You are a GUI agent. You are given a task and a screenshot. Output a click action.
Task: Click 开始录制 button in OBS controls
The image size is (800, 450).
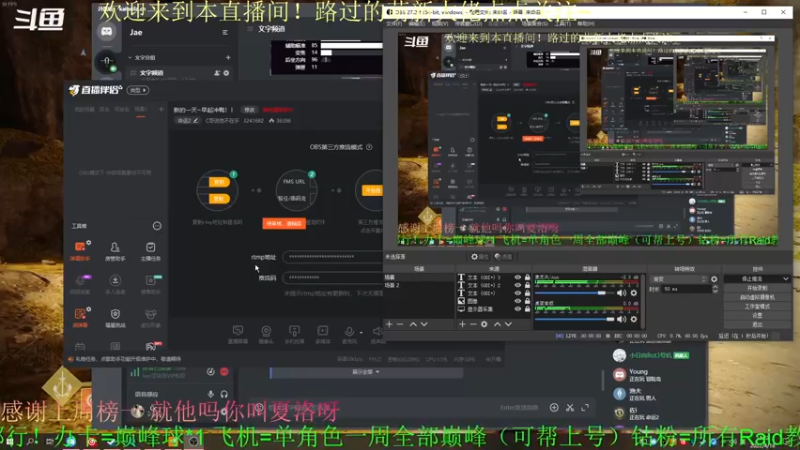(757, 288)
